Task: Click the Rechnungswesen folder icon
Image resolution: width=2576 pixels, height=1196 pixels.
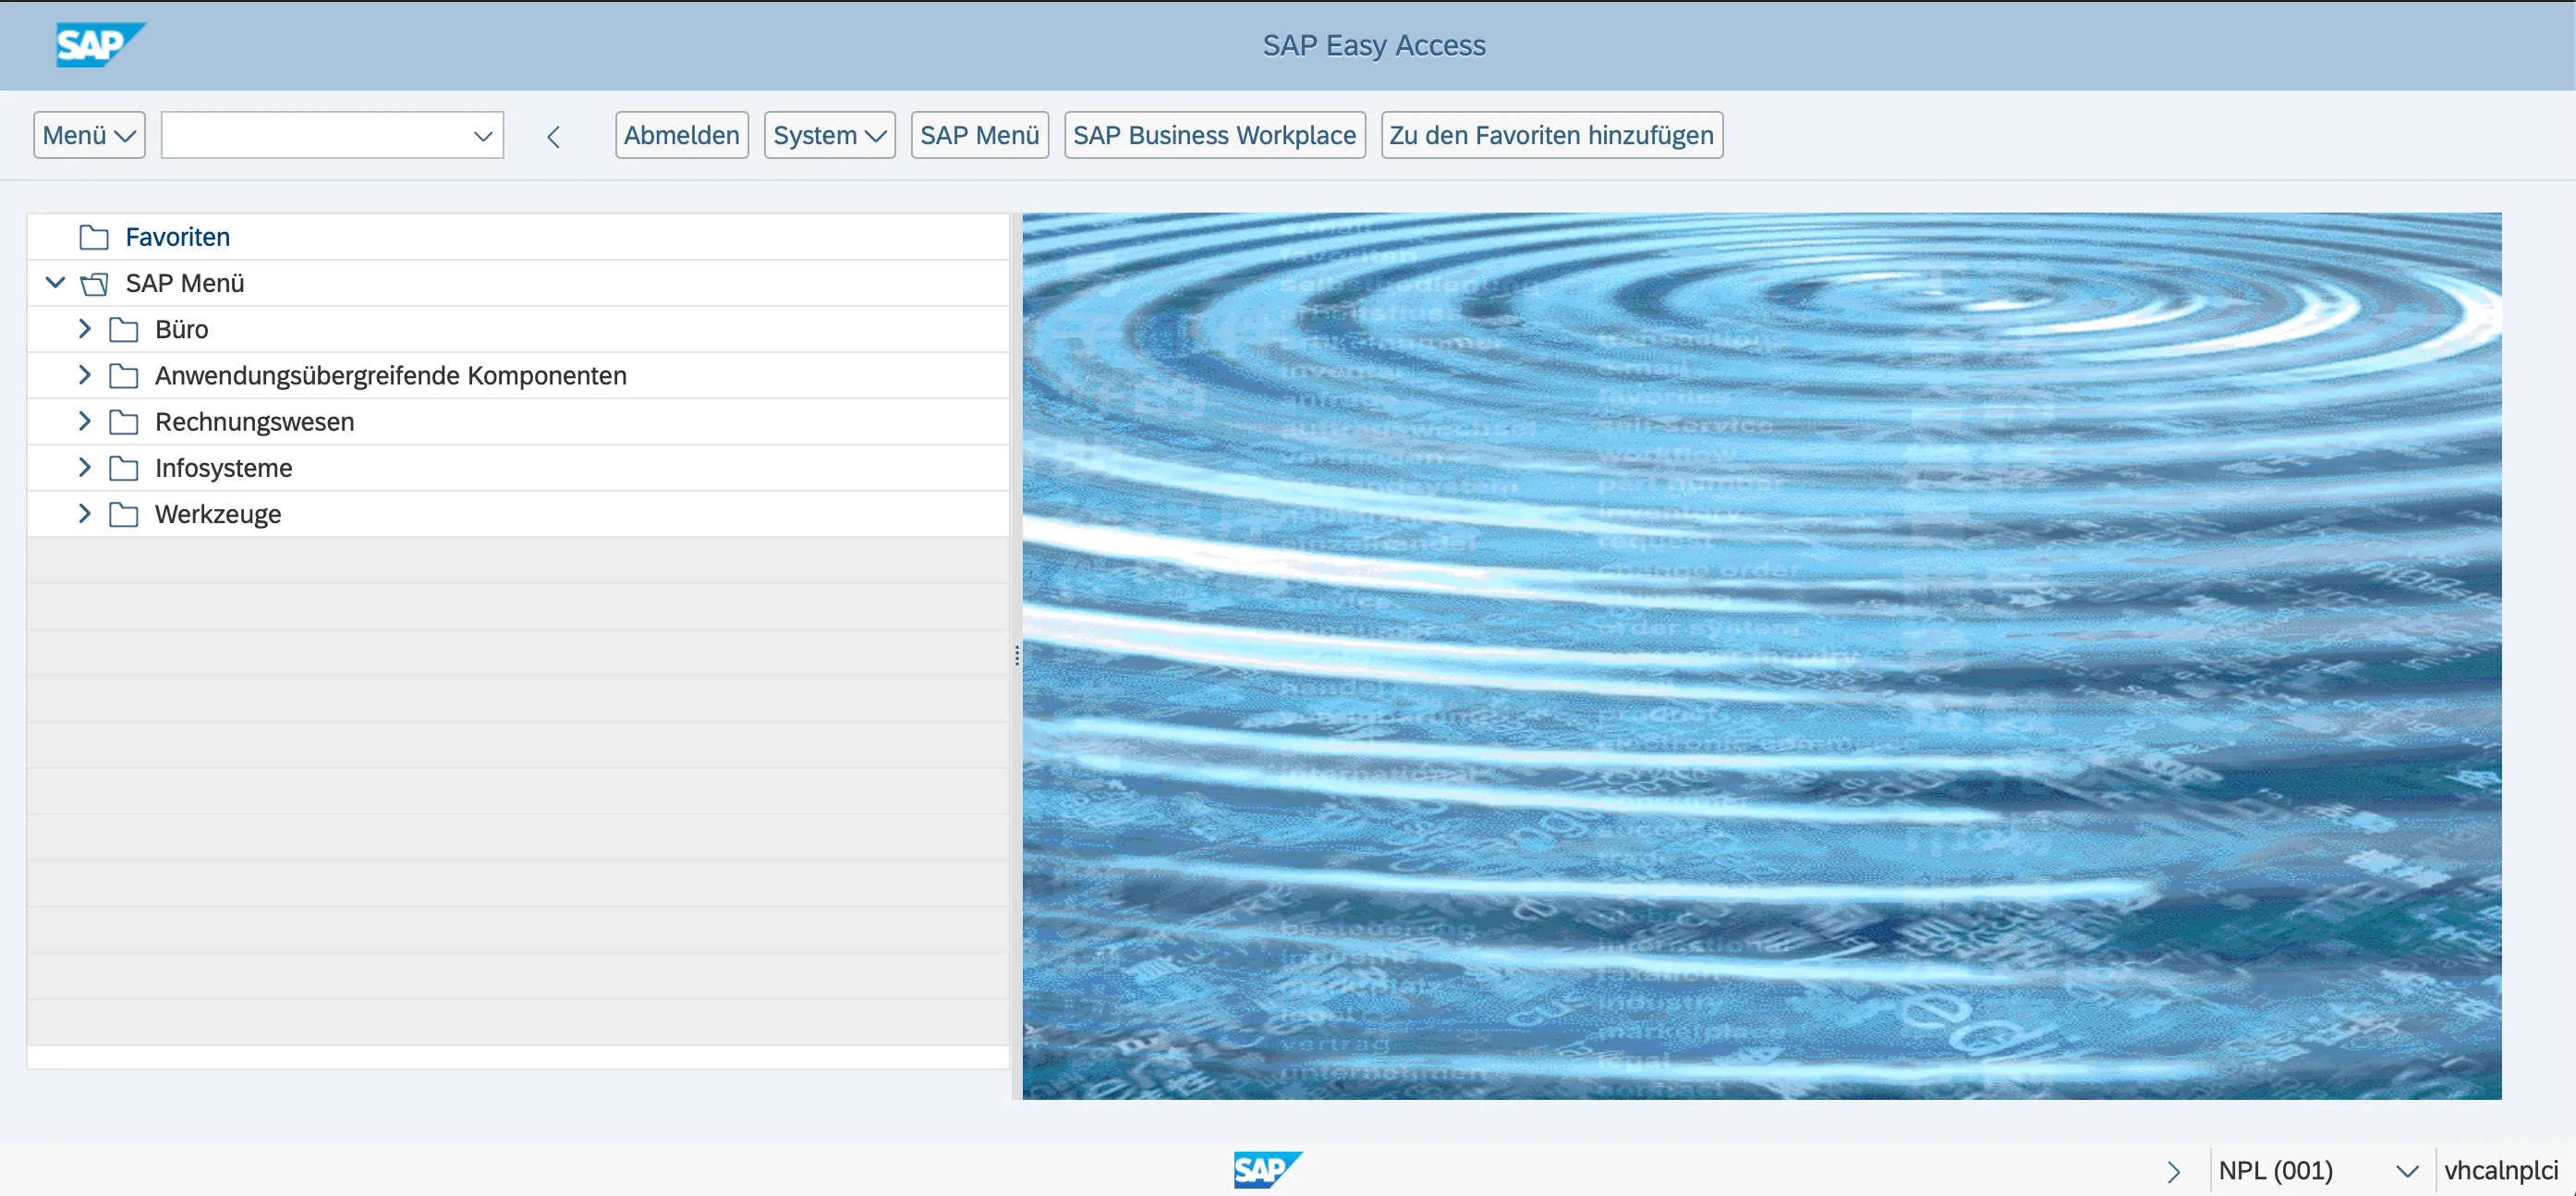Action: tap(124, 422)
